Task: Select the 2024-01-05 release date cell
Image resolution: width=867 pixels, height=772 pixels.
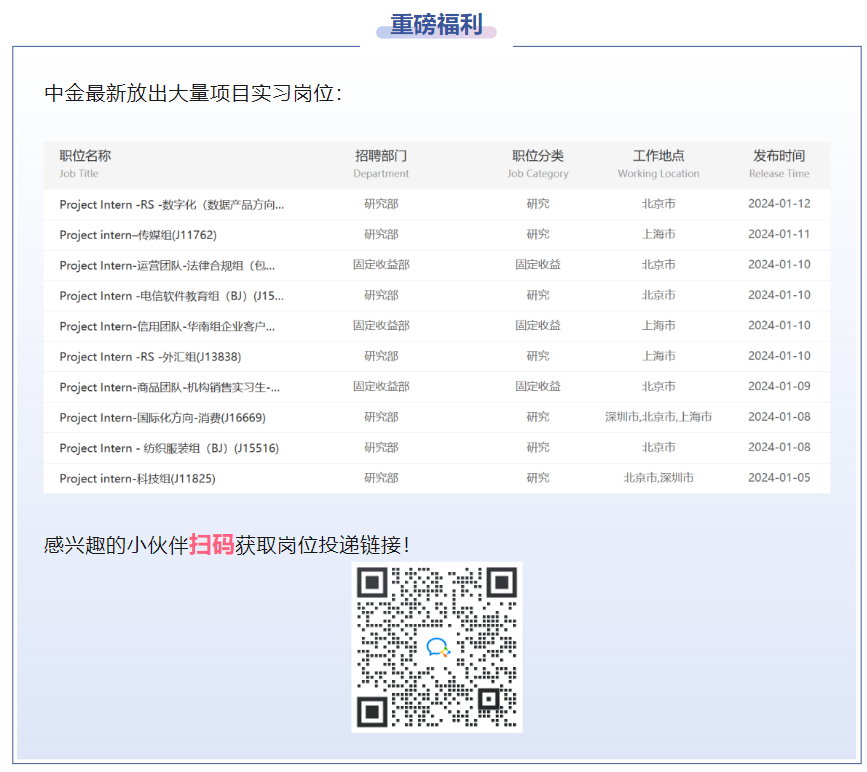Action: [779, 477]
